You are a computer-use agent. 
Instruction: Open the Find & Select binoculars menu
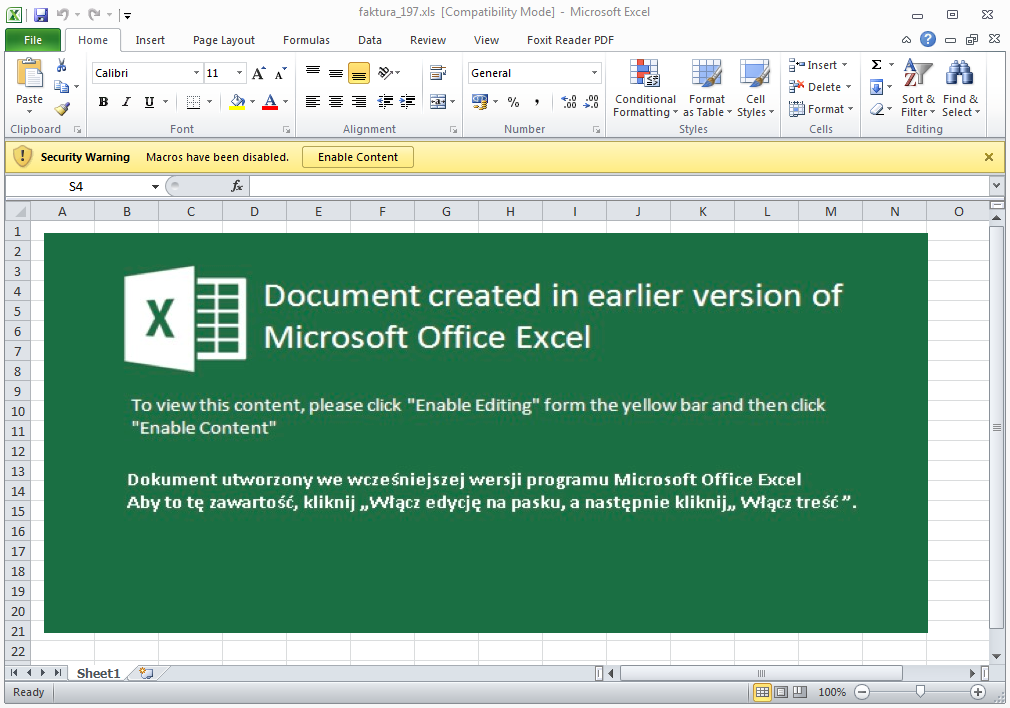tap(960, 88)
